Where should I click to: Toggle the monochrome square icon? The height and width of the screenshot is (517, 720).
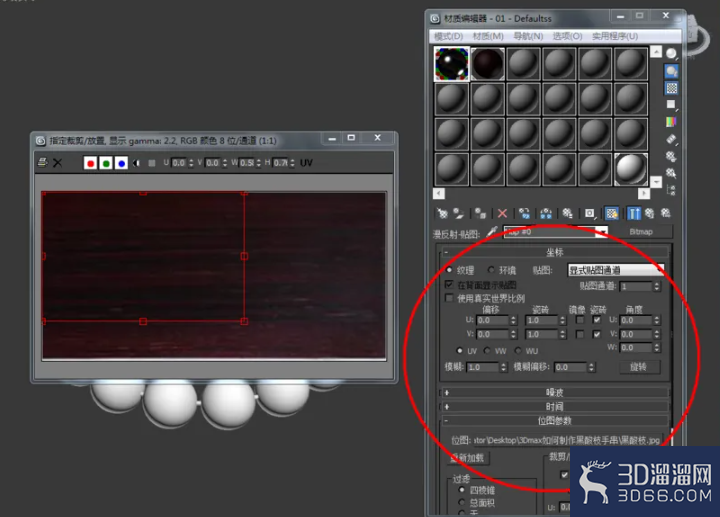click(152, 163)
